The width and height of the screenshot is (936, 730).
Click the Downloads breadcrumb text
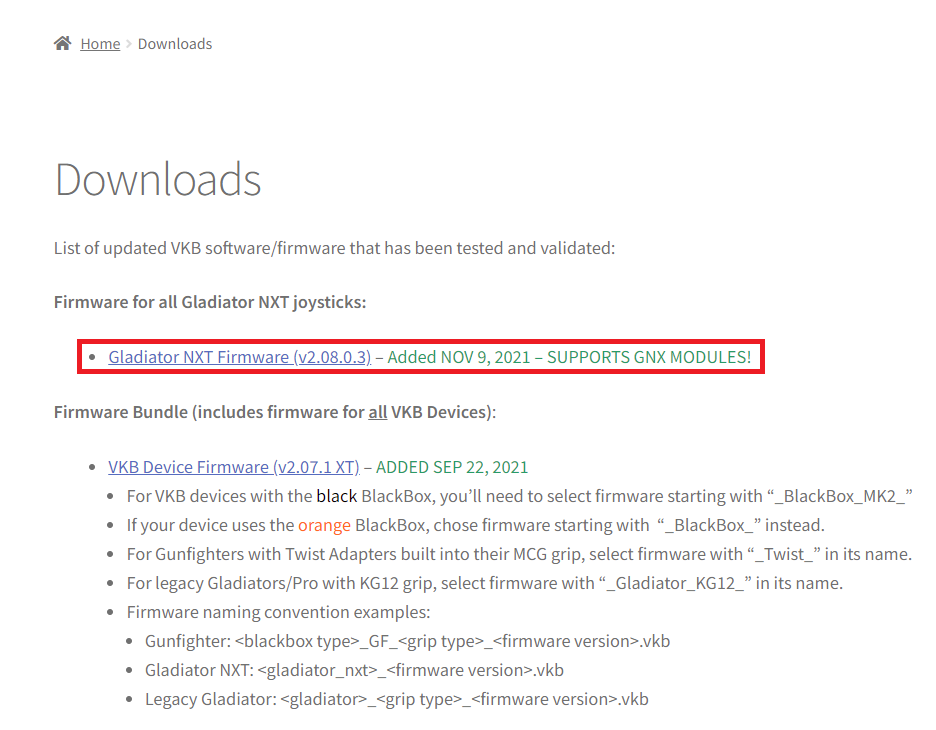[x=175, y=44]
